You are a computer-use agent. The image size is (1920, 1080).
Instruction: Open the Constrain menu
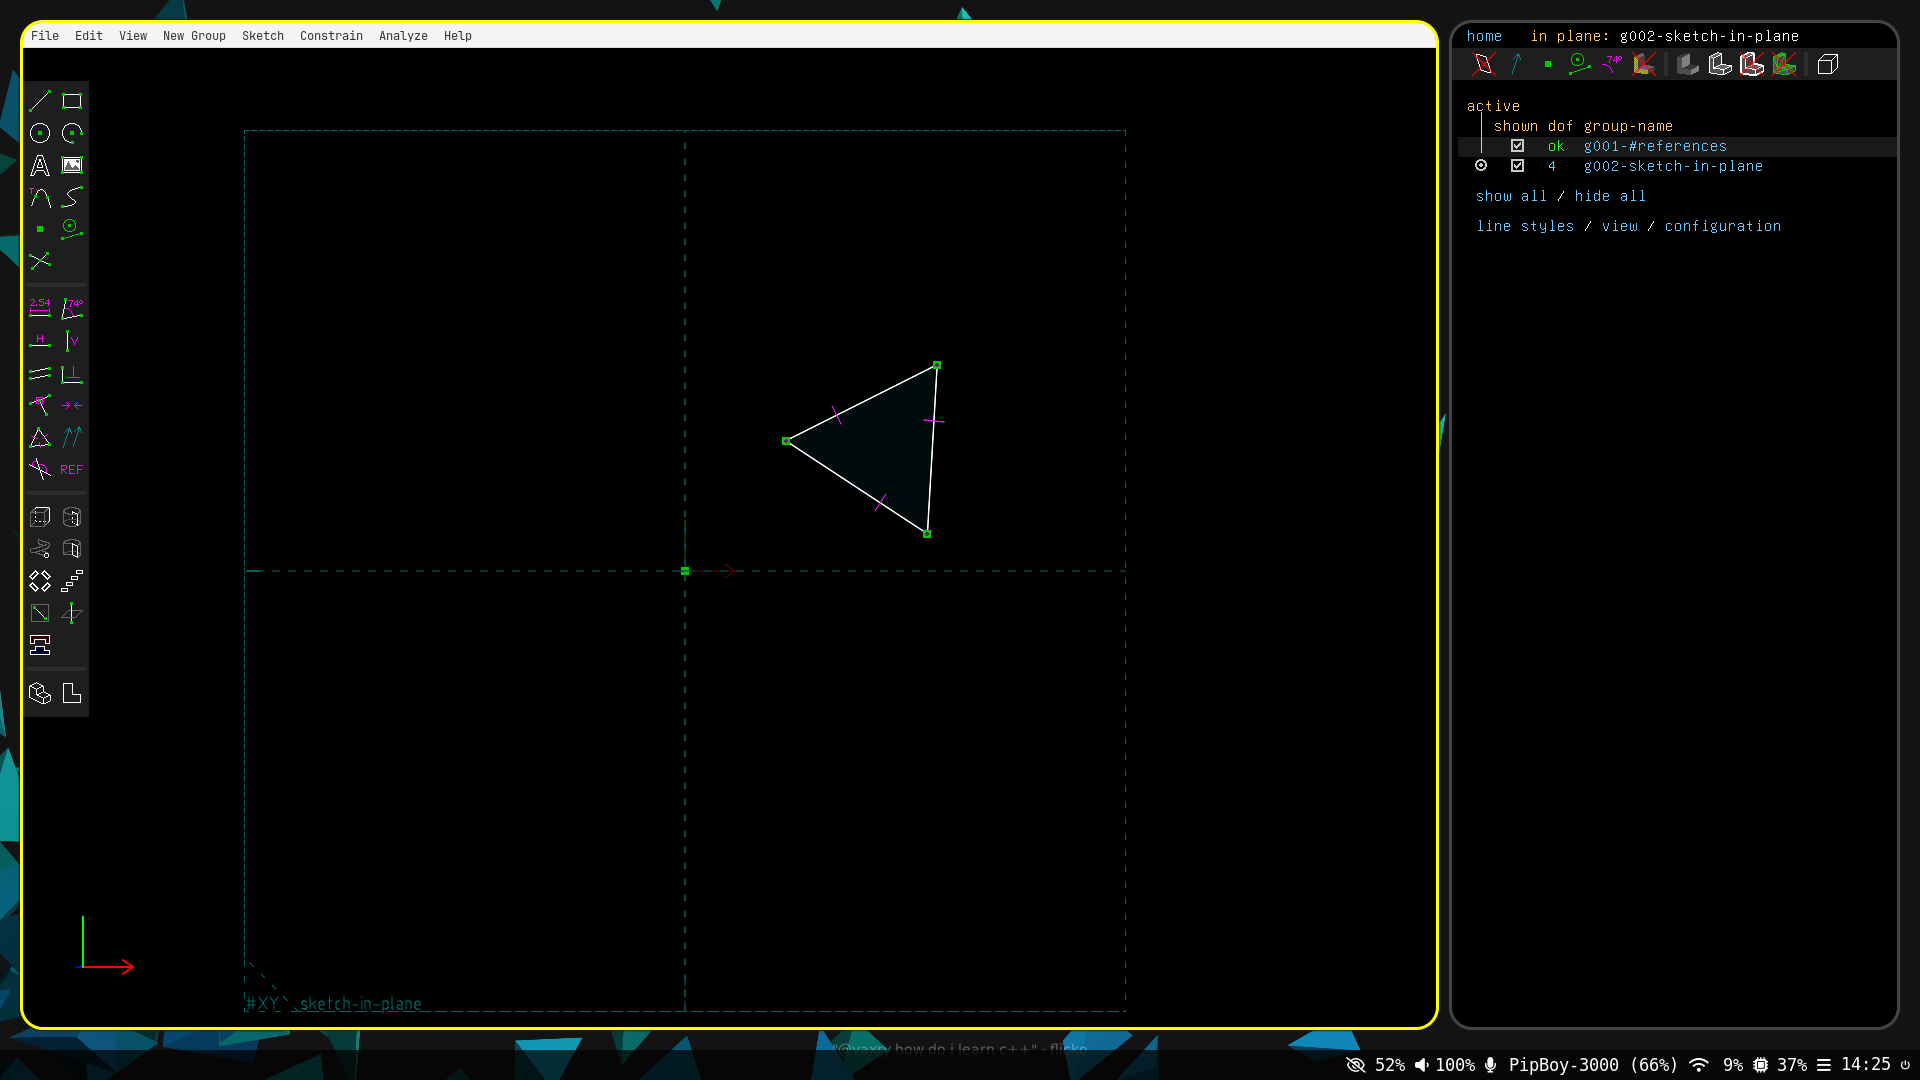331,36
